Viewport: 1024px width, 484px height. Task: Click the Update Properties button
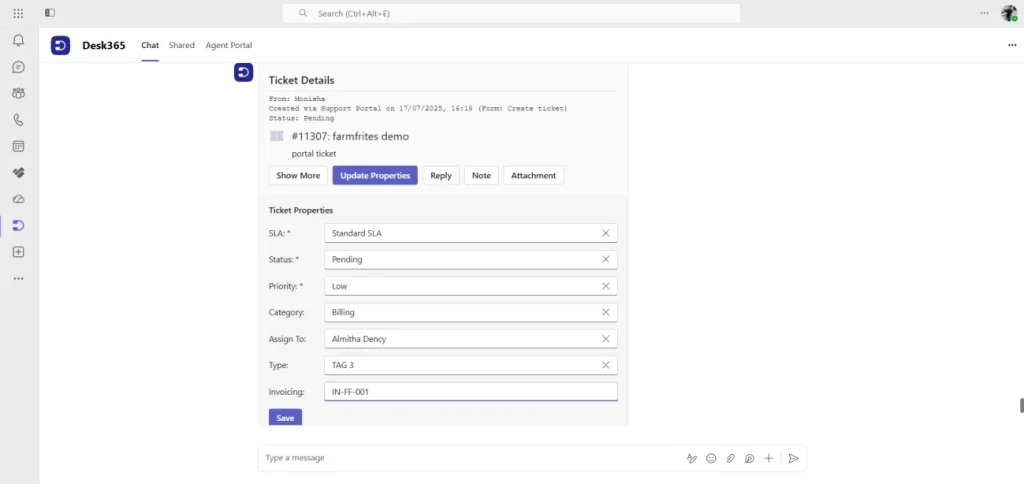click(375, 175)
